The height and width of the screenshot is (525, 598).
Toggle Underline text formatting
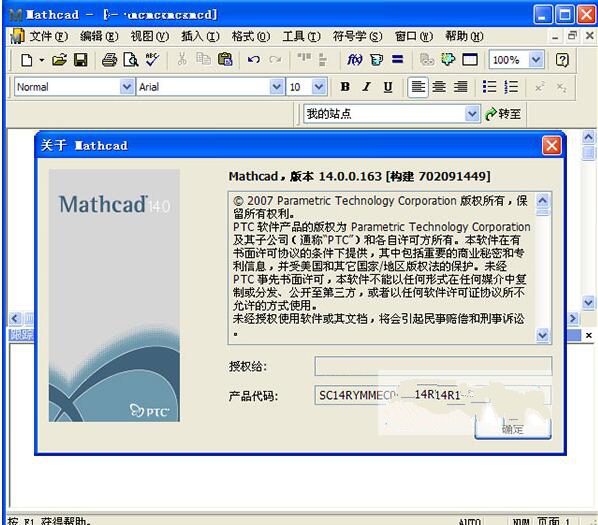tap(388, 87)
